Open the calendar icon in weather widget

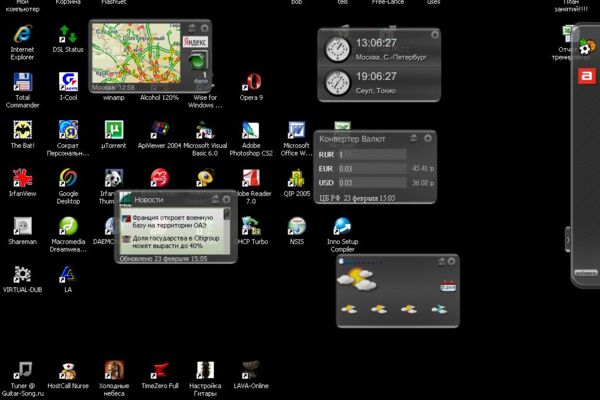pyautogui.click(x=448, y=286)
